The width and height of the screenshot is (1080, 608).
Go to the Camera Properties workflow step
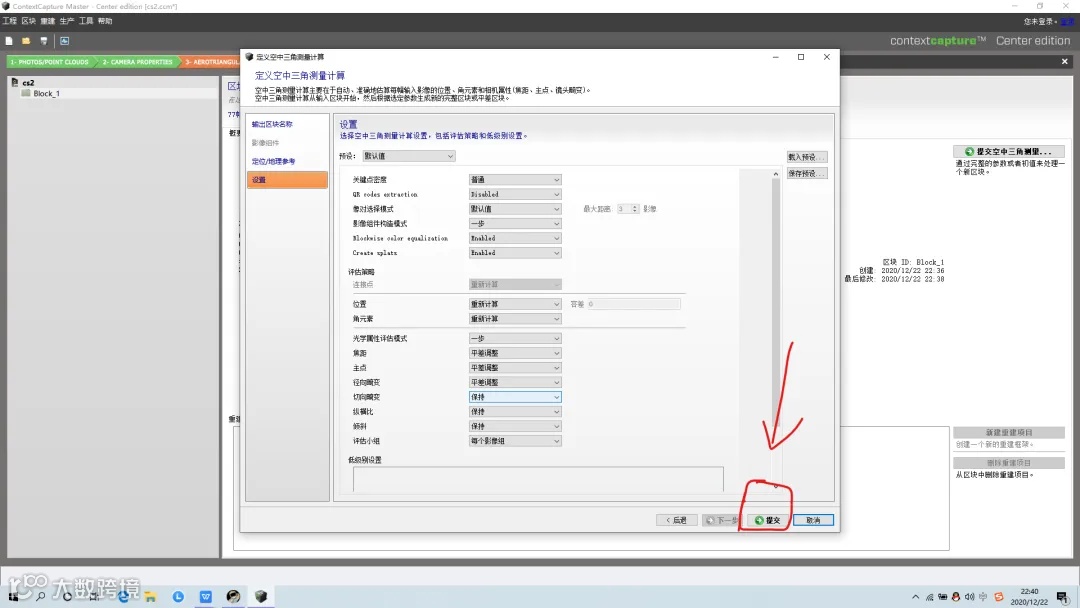click(137, 62)
